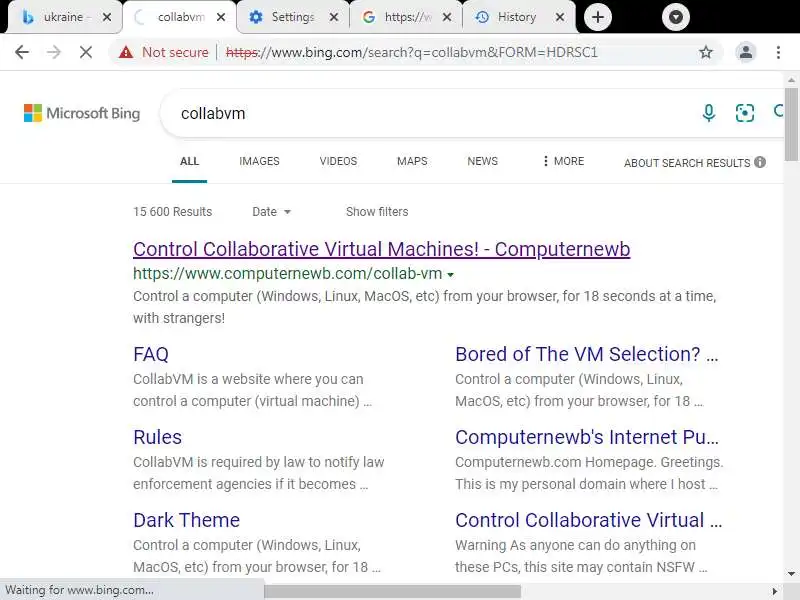Click the horizontal scrollbar thumb
800x600 pixels.
pyautogui.click(x=392, y=591)
